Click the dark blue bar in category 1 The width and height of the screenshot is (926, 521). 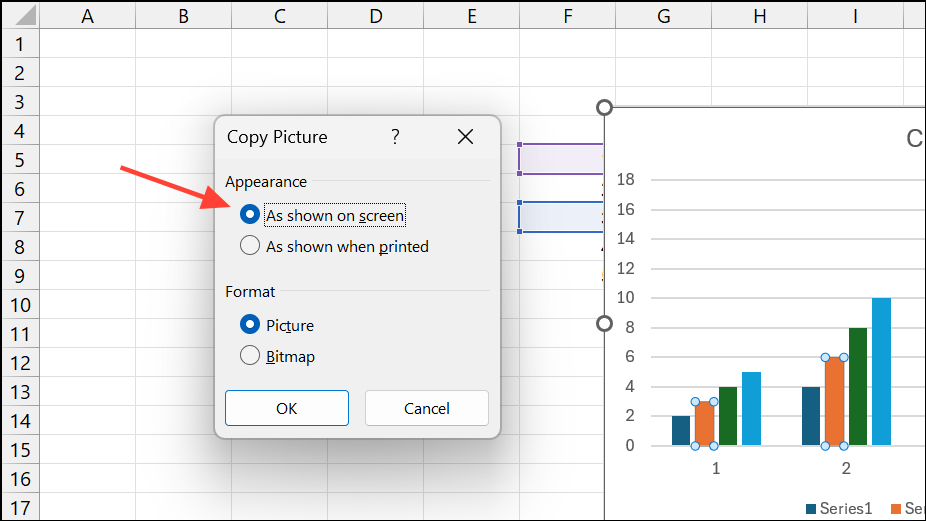[681, 430]
